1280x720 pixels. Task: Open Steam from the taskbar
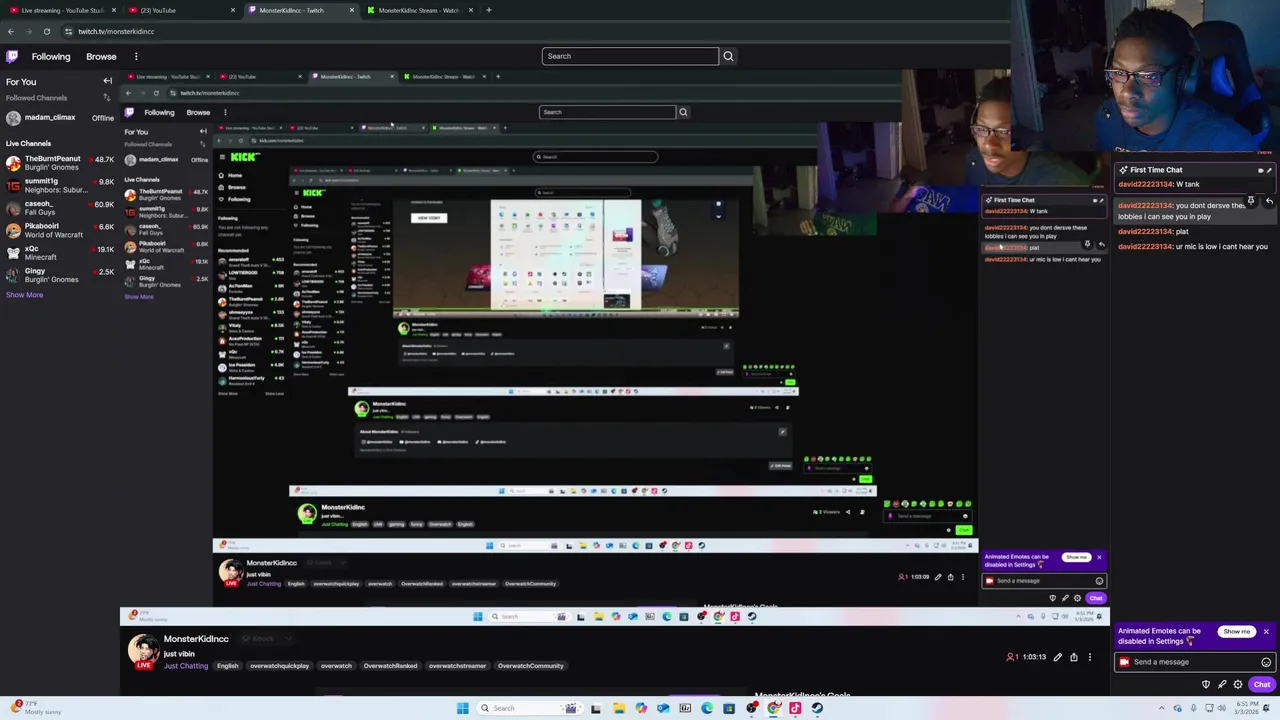click(817, 708)
